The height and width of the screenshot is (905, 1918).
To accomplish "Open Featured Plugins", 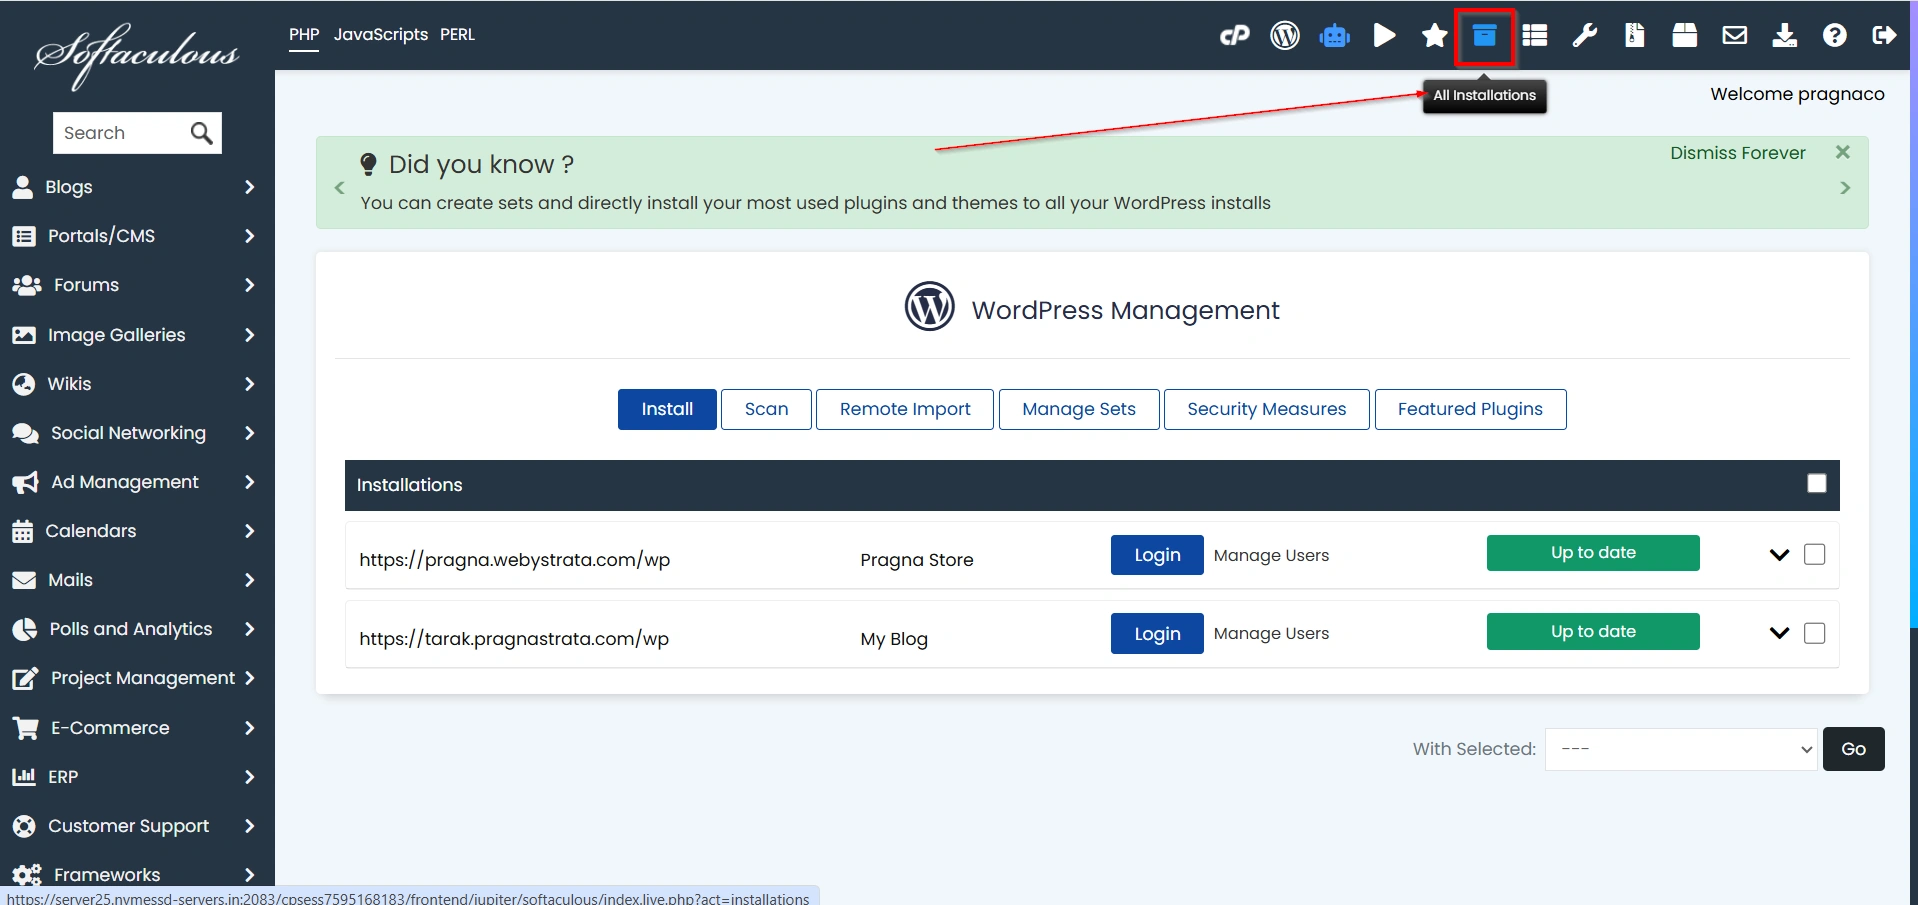I will pyautogui.click(x=1470, y=409).
